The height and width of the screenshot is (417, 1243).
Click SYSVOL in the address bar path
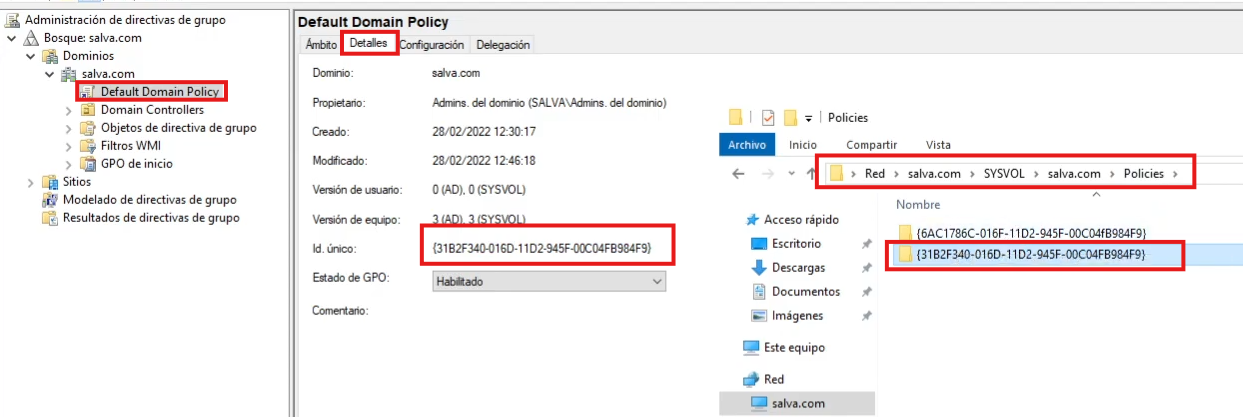[x=1008, y=173]
